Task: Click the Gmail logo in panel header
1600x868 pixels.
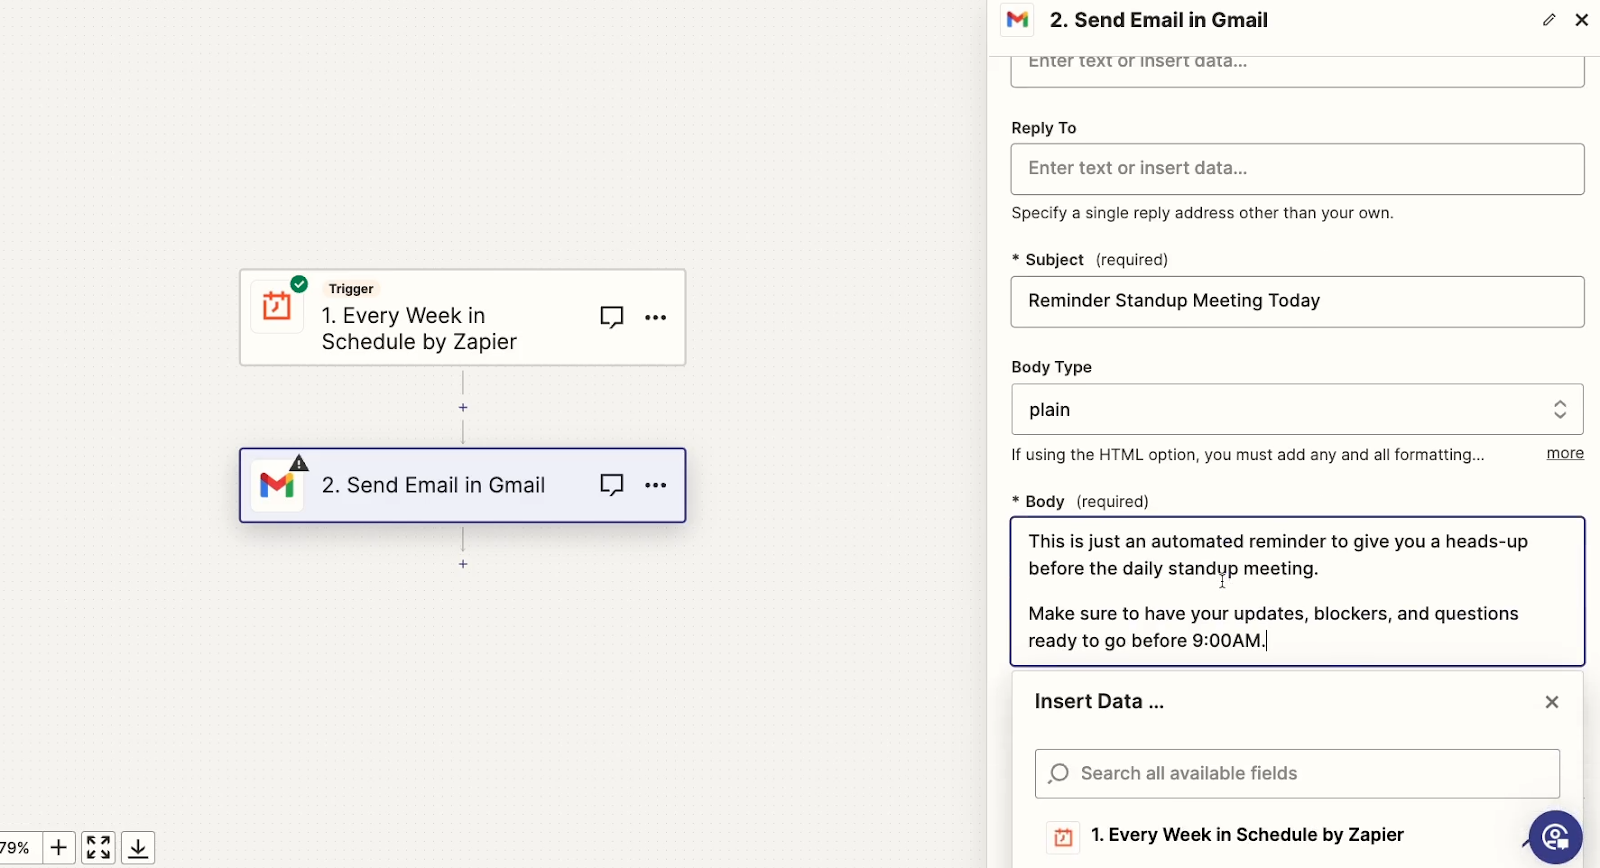Action: pos(1018,20)
